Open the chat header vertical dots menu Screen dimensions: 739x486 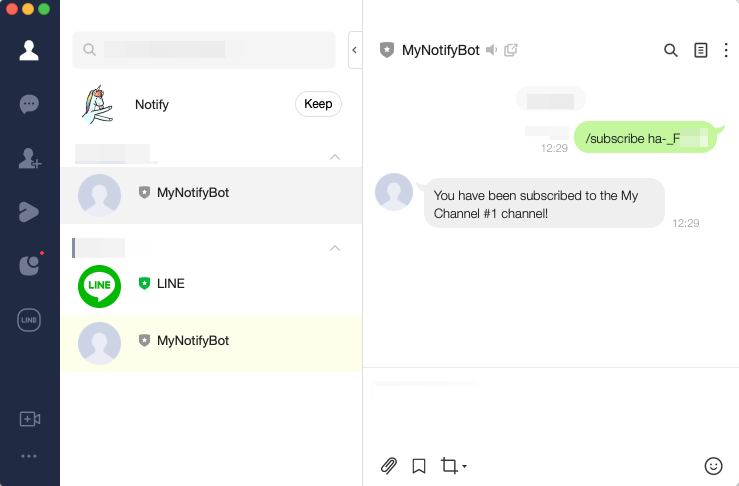coord(726,50)
